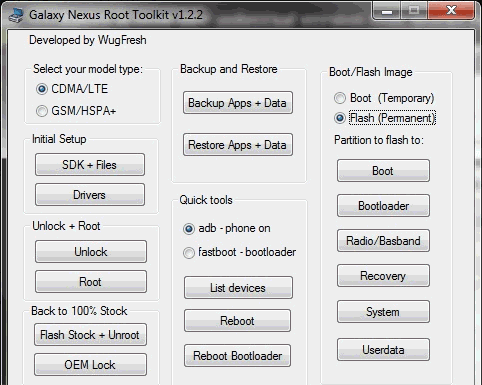Click the 'Backup and Restore' group label

coord(229,69)
